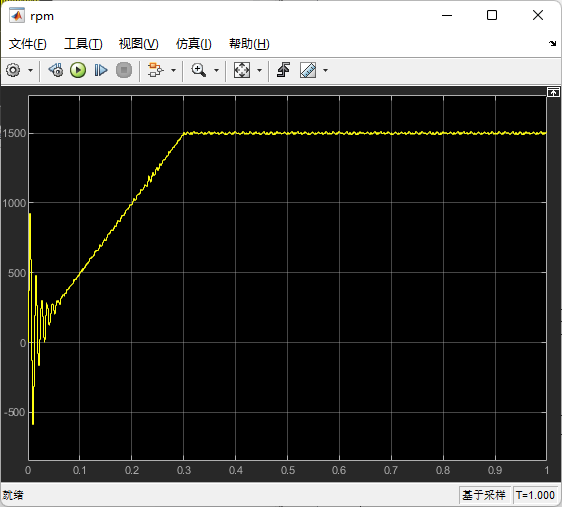Image resolution: width=562 pixels, height=507 pixels.
Task: Click the 0.5 x-axis tick label
Action: (288, 470)
